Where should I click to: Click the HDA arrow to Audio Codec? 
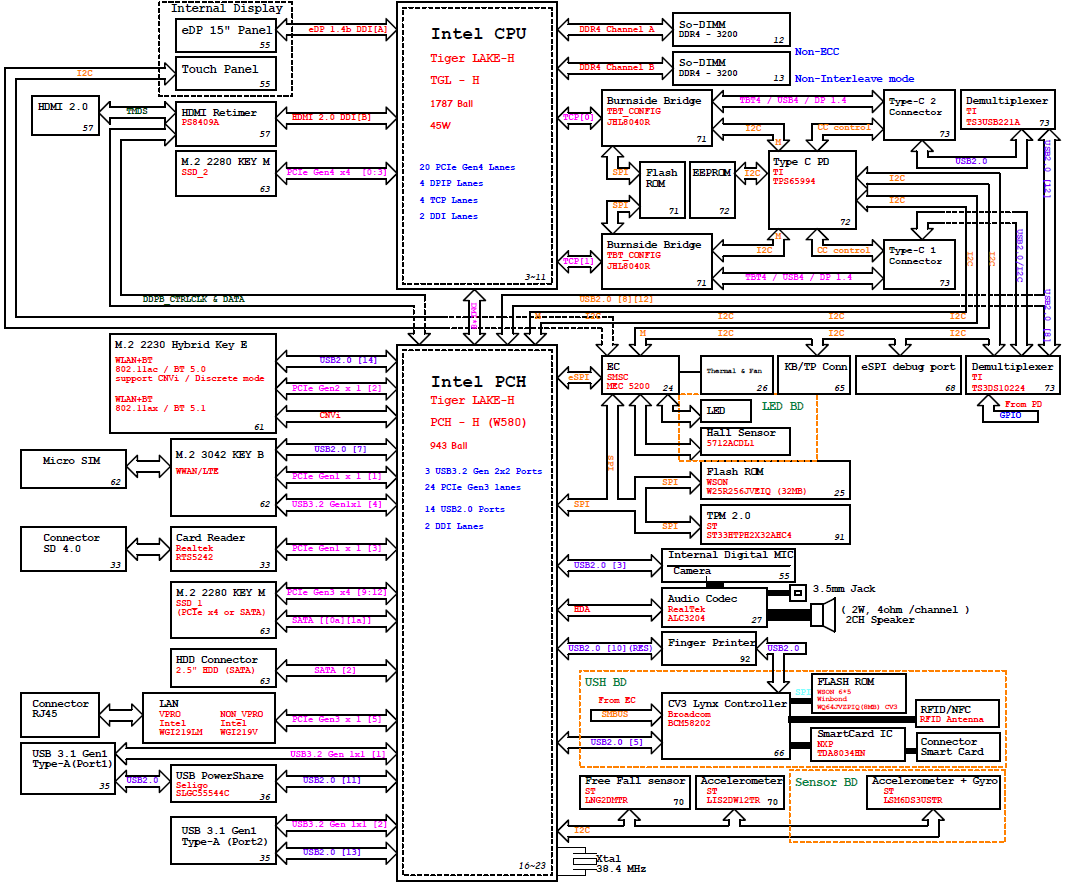coord(608,608)
